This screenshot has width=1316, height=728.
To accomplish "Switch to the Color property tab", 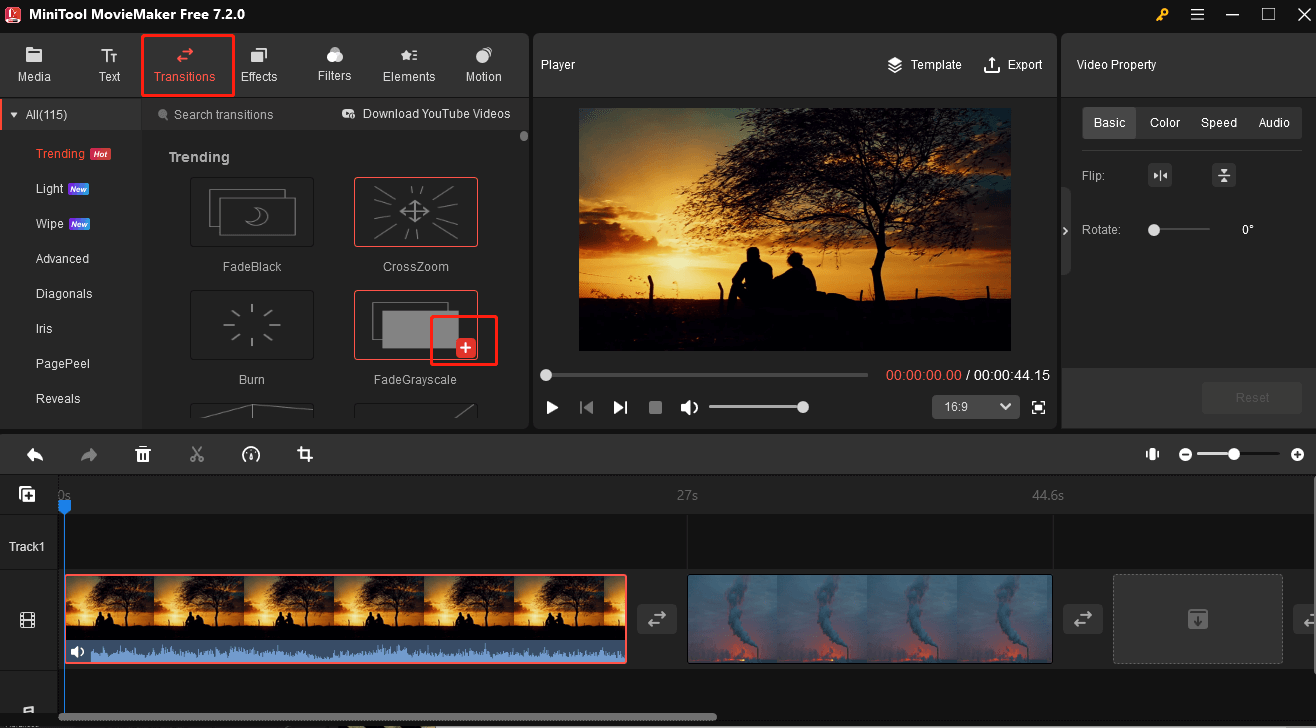I will tap(1165, 123).
